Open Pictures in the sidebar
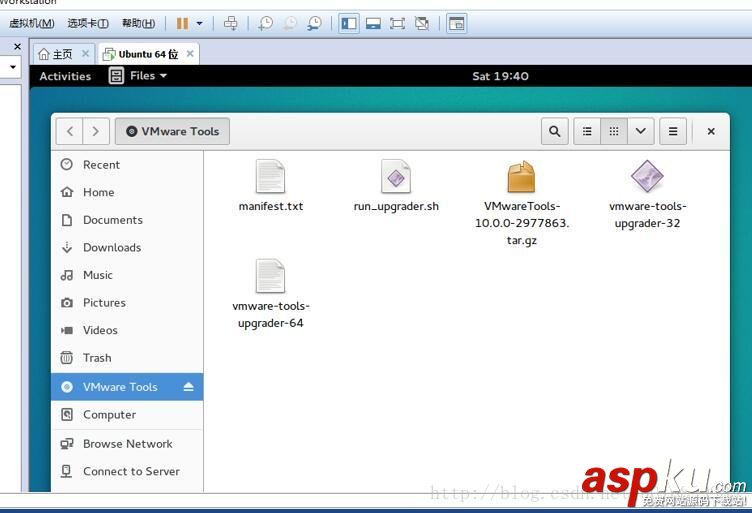The width and height of the screenshot is (752, 513). tap(127, 303)
